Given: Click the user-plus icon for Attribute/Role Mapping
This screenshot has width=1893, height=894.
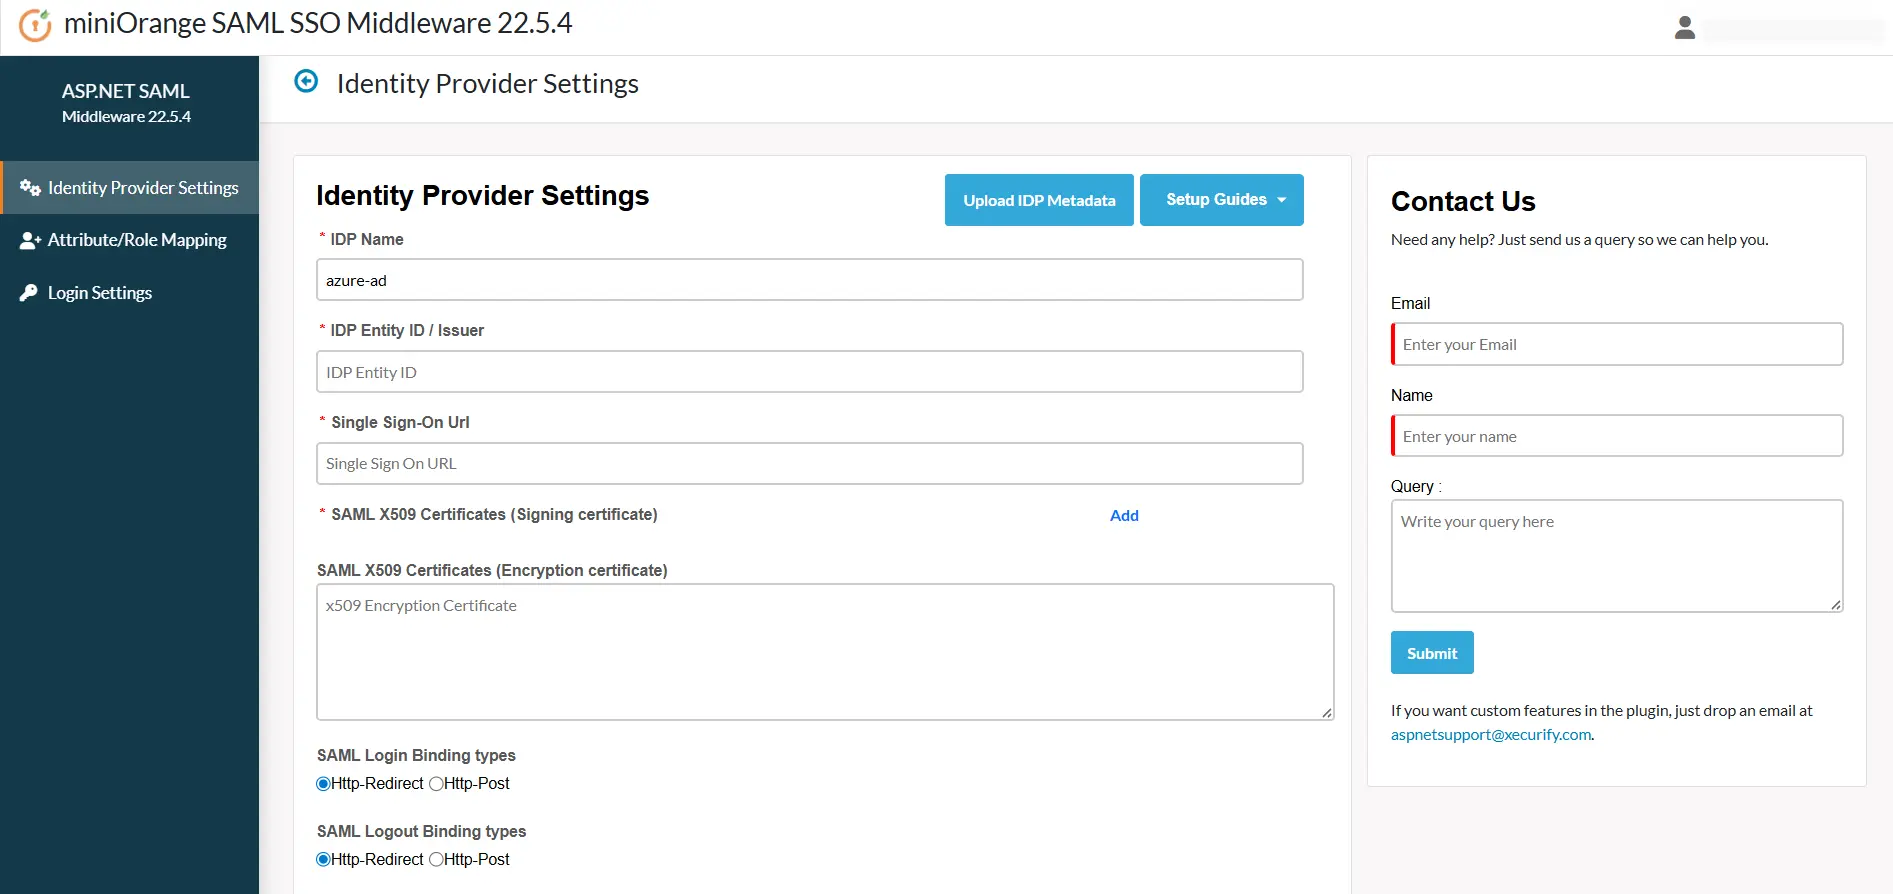Looking at the screenshot, I should pos(30,240).
